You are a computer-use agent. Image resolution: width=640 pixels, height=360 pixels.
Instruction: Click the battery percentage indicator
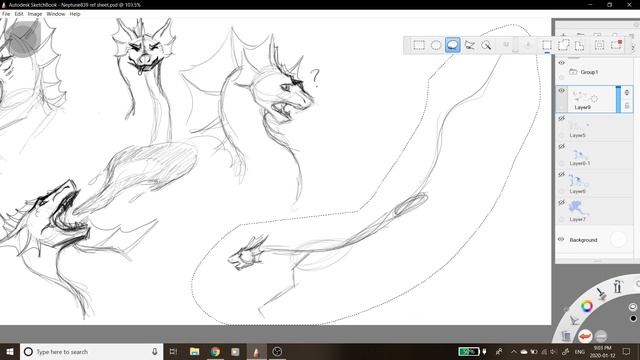(x=468, y=351)
